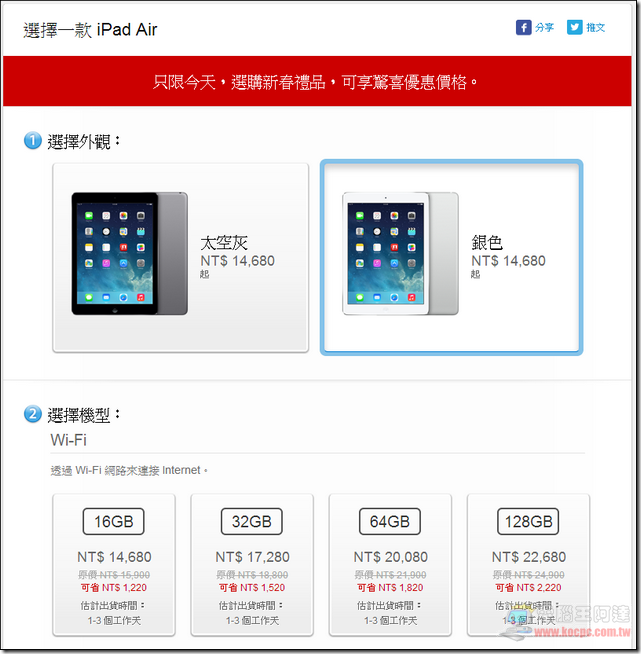This screenshot has height=654, width=641.
Task: Choose the 32GB Wi-Fi model
Action: click(x=252, y=565)
